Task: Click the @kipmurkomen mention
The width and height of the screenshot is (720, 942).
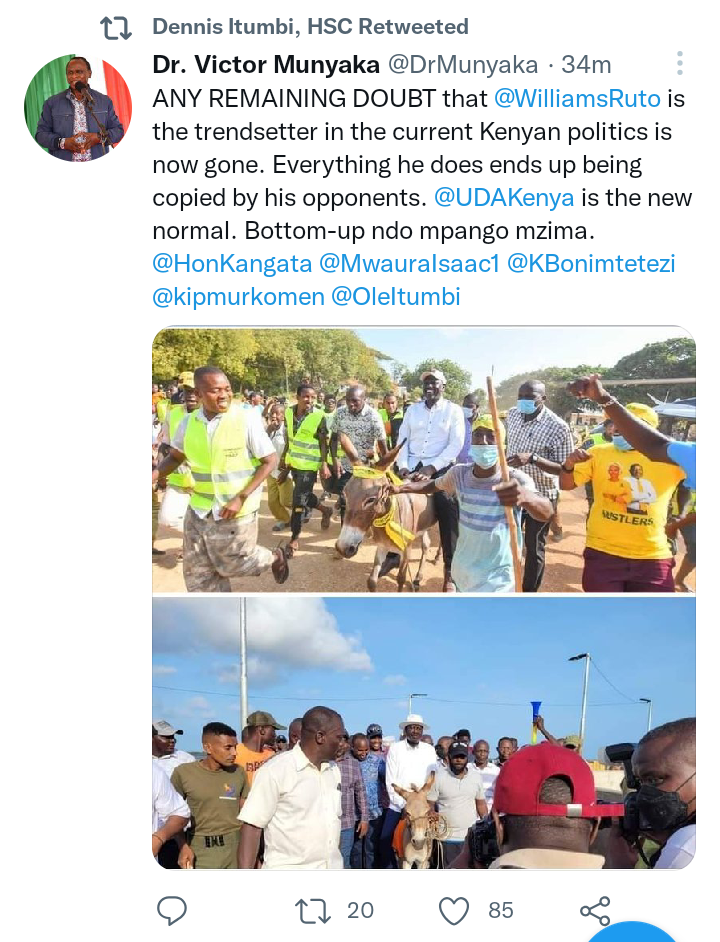Action: 239,297
